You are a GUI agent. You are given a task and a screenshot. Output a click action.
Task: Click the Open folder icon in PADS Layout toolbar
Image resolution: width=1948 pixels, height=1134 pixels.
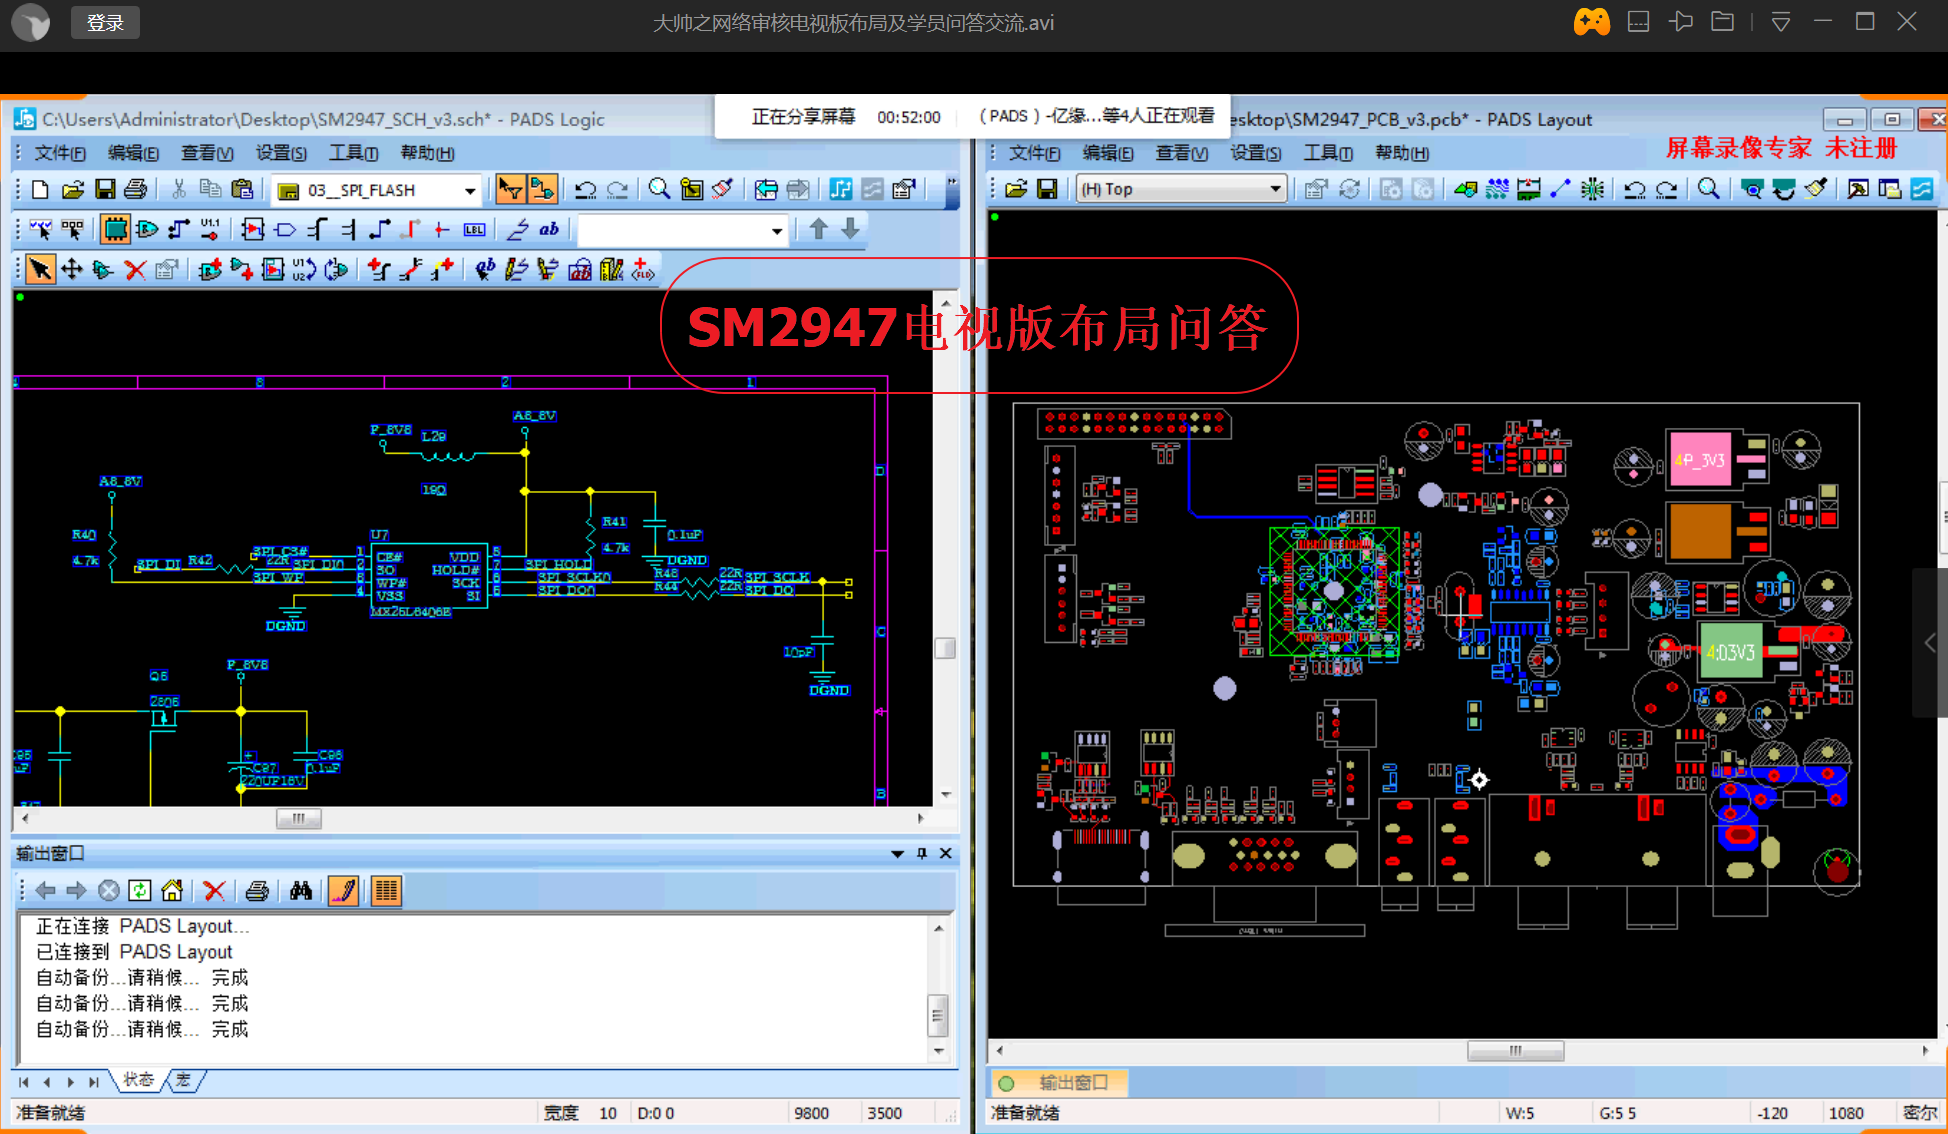tap(1016, 189)
